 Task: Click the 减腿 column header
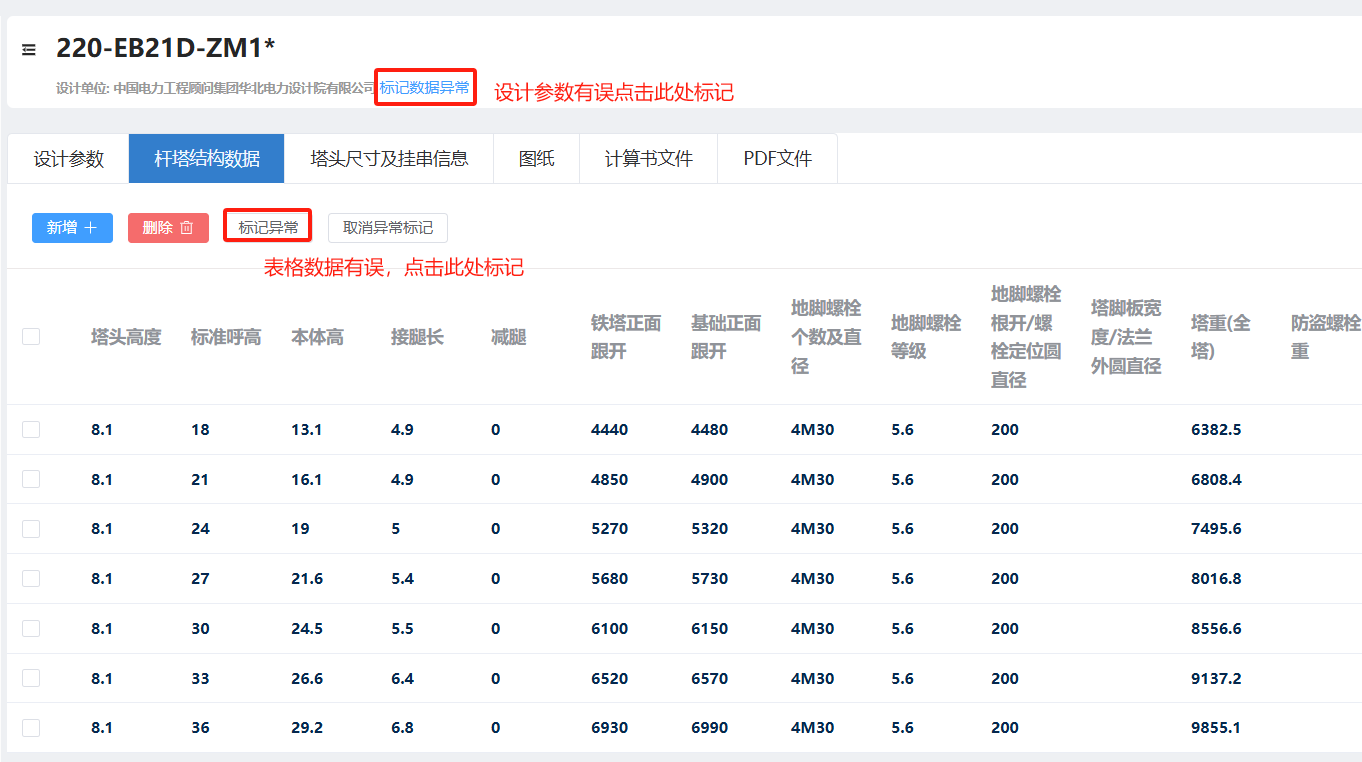pos(508,337)
